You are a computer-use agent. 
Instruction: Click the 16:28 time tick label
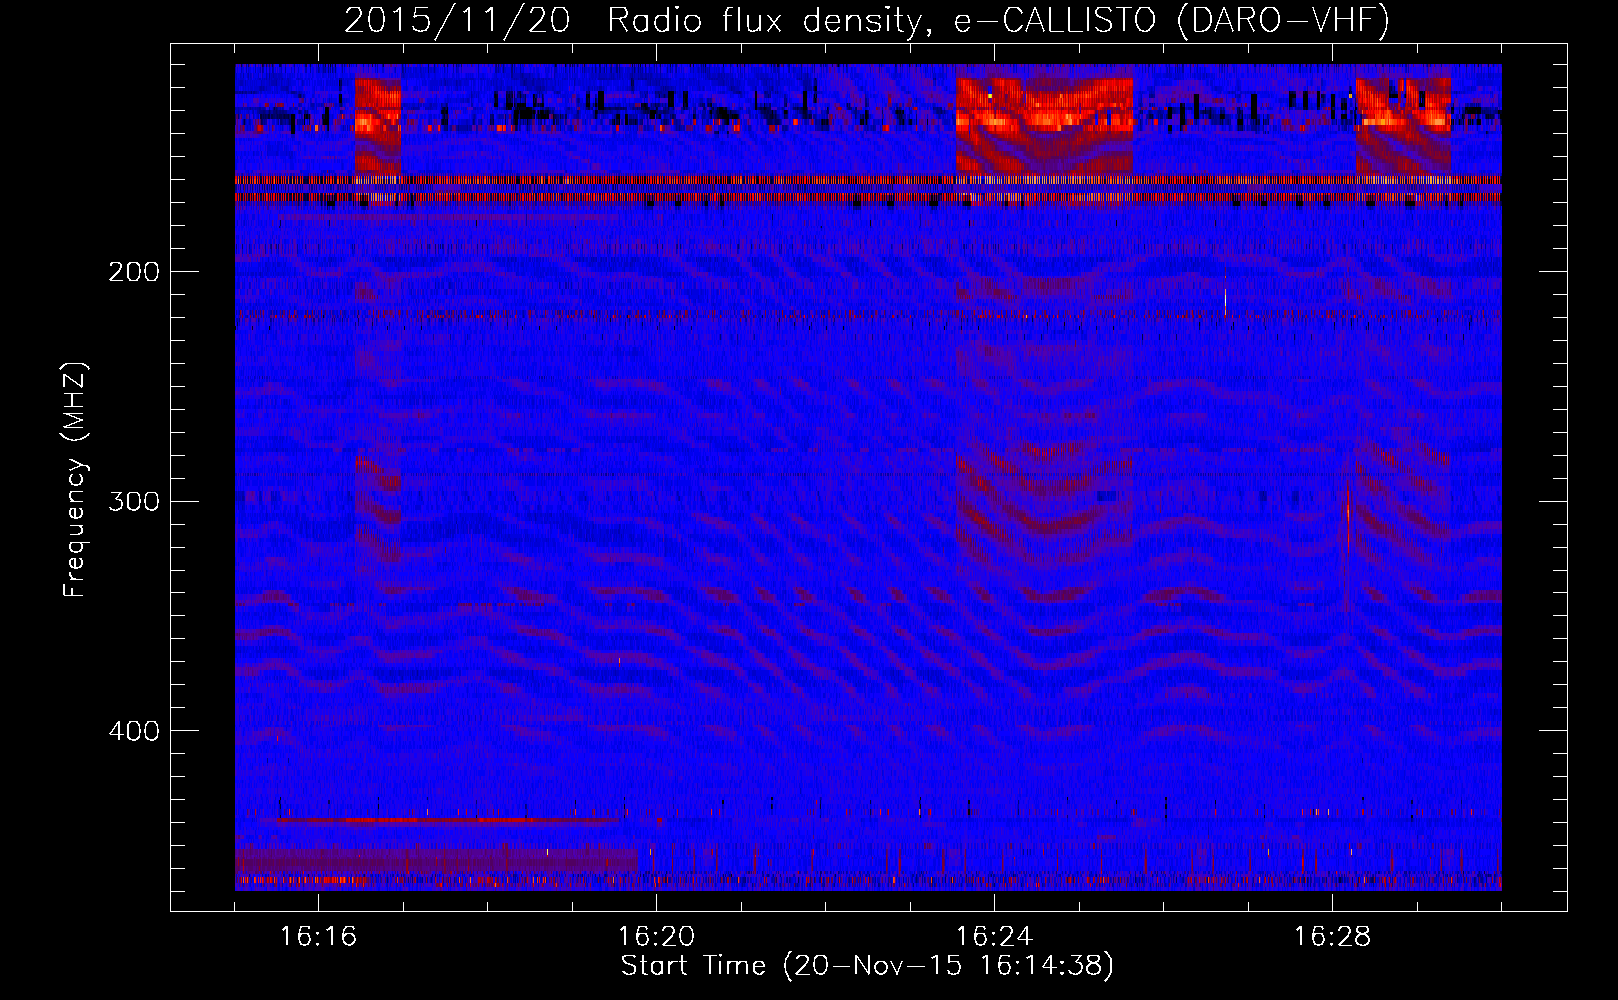click(x=1332, y=937)
